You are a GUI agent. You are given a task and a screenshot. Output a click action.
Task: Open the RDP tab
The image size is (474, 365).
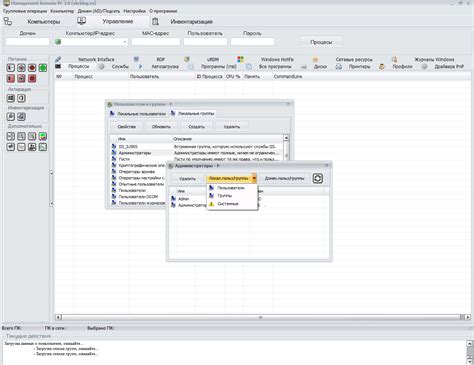(x=161, y=59)
